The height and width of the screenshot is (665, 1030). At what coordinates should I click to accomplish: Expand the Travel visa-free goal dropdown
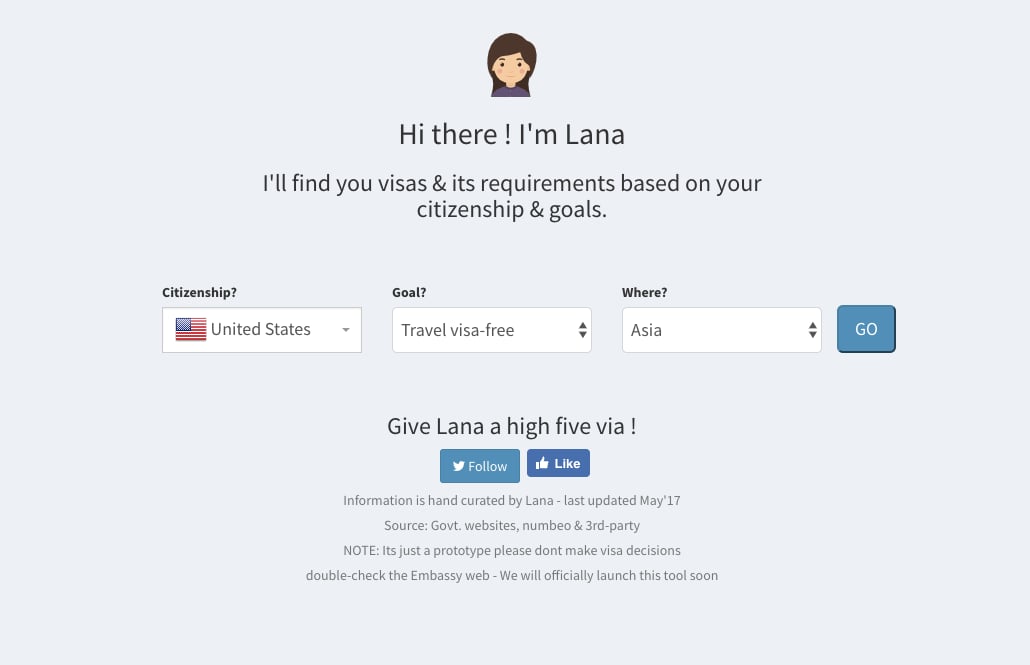coord(492,330)
